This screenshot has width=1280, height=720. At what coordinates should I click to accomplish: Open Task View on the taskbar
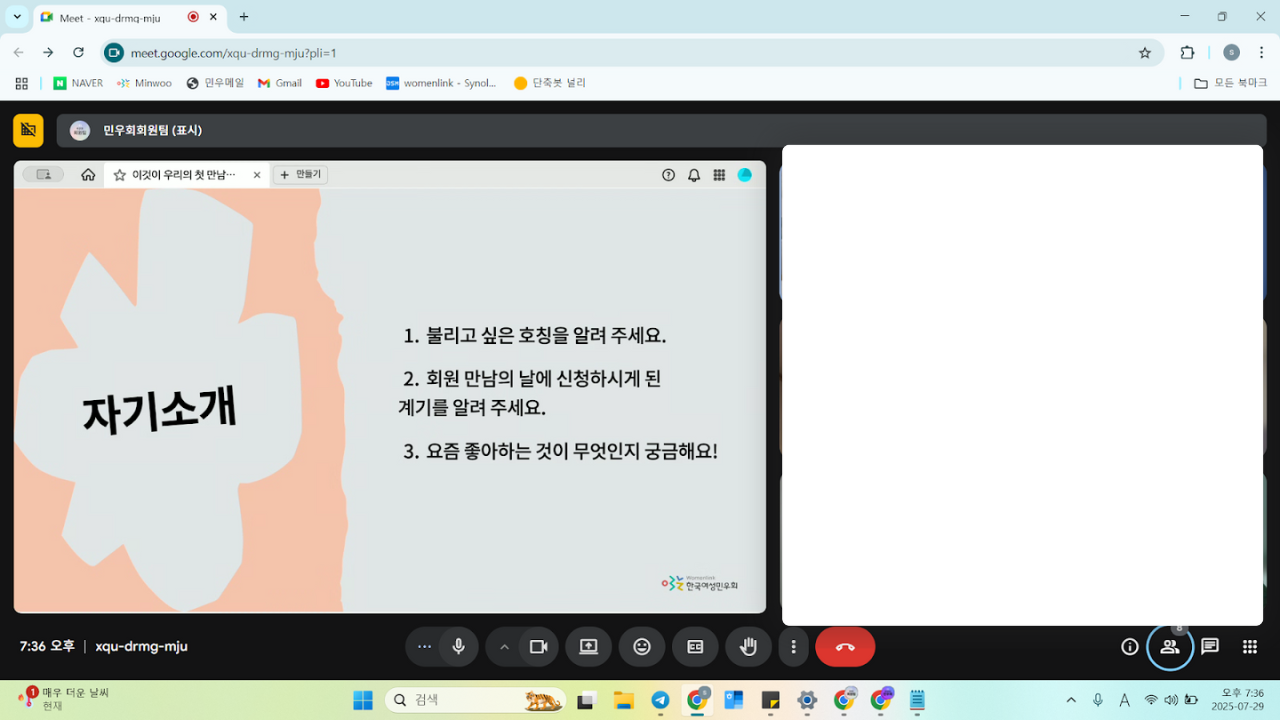point(587,700)
